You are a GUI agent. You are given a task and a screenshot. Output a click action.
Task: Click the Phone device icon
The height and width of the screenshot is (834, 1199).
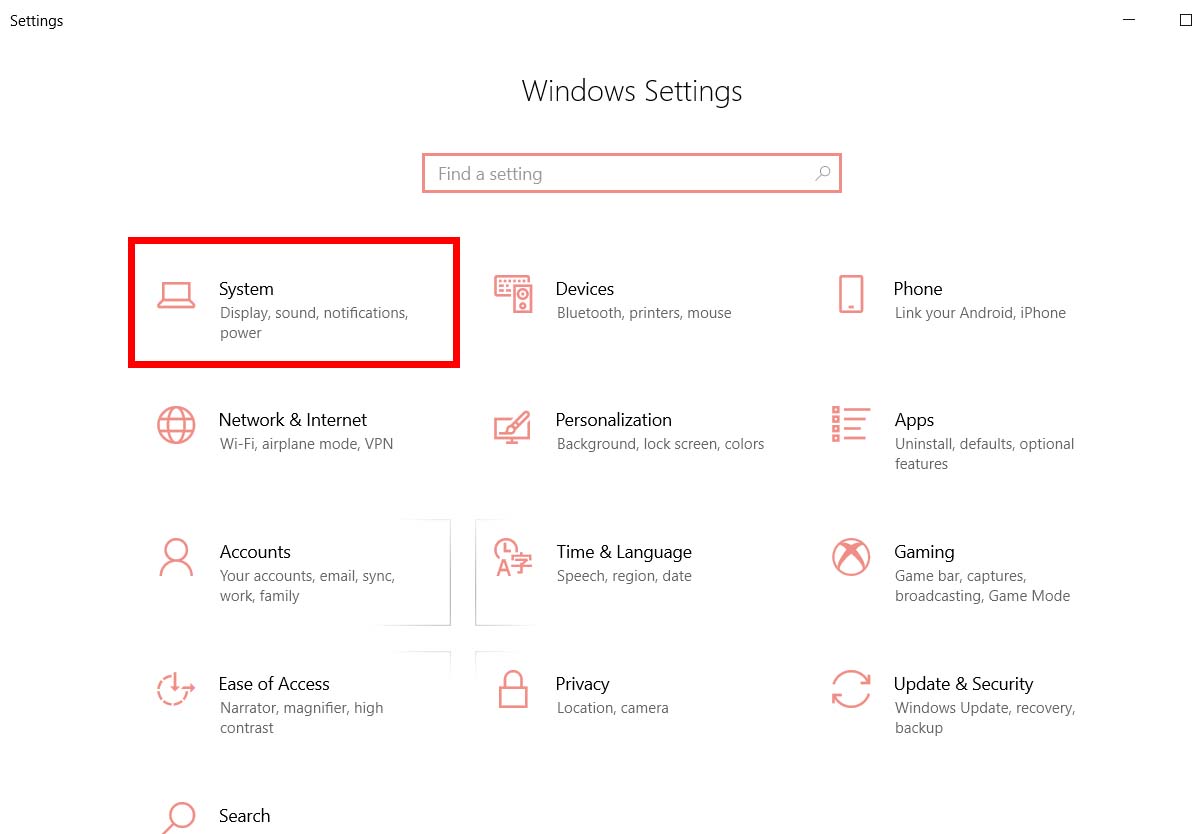tap(851, 294)
